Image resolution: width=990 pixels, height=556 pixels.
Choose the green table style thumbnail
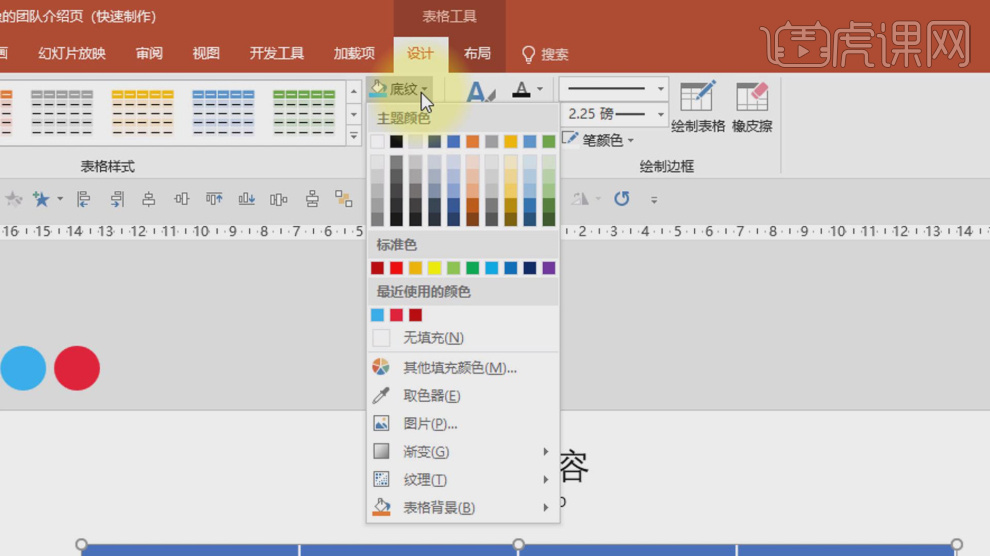pos(304,112)
